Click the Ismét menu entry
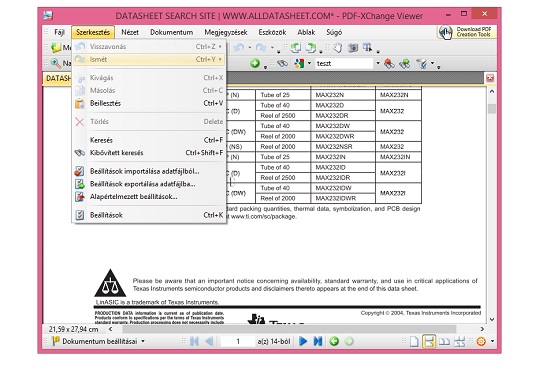Viewport: 550px width, 368px height. coord(149,59)
